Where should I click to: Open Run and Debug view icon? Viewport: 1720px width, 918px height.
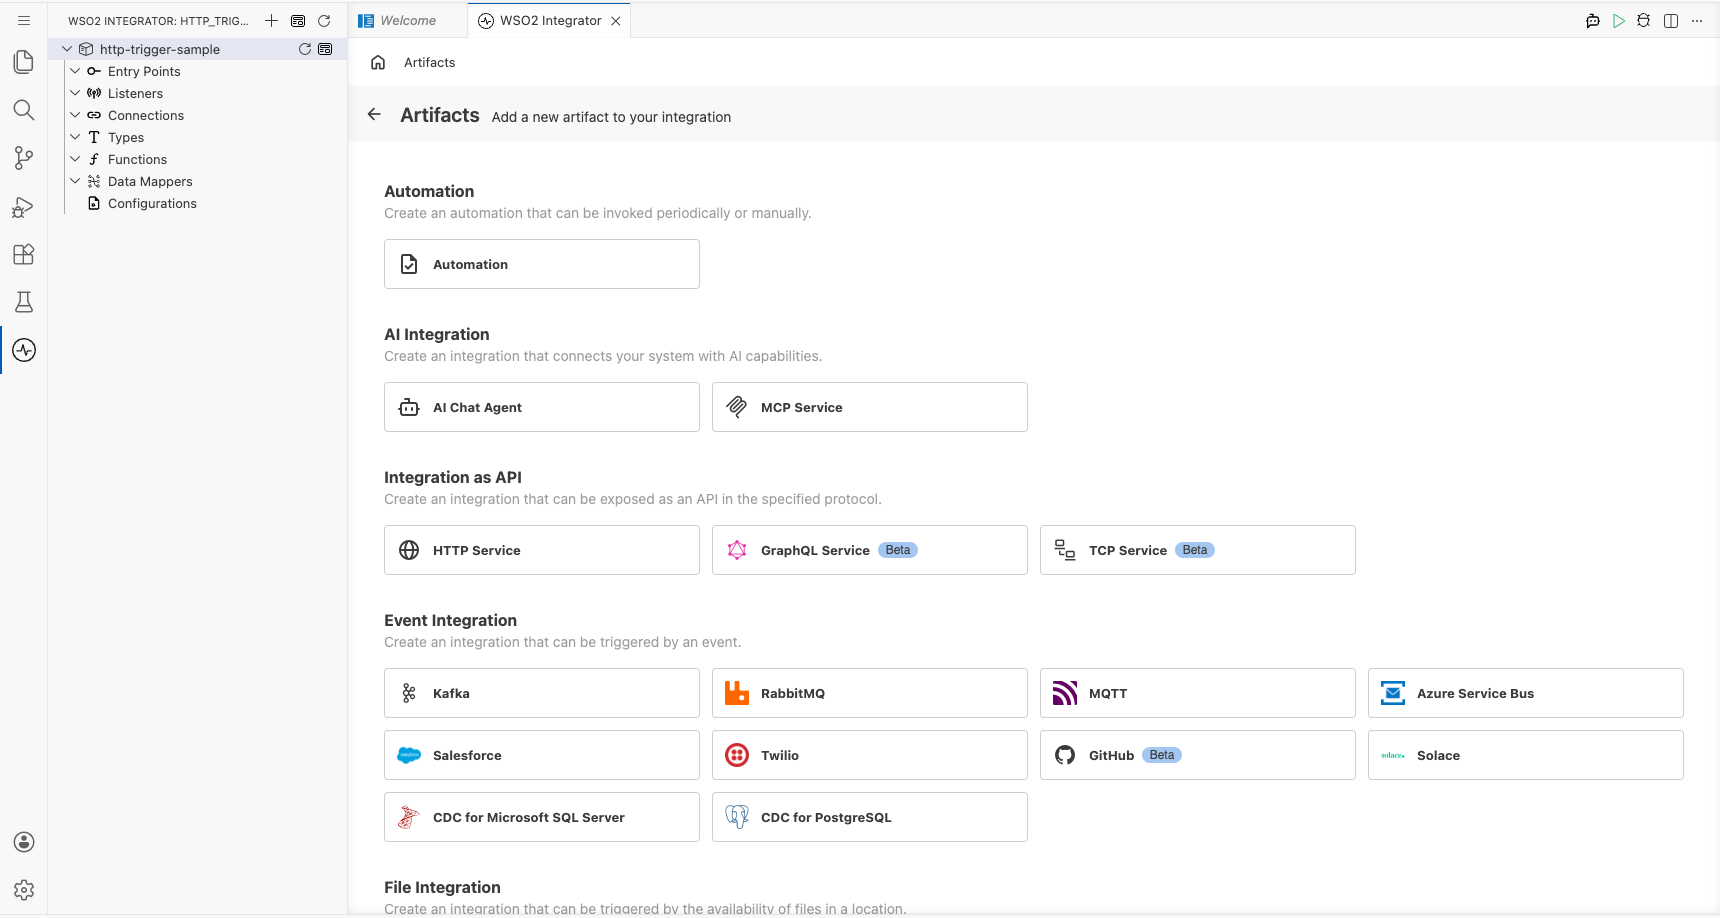pos(24,206)
